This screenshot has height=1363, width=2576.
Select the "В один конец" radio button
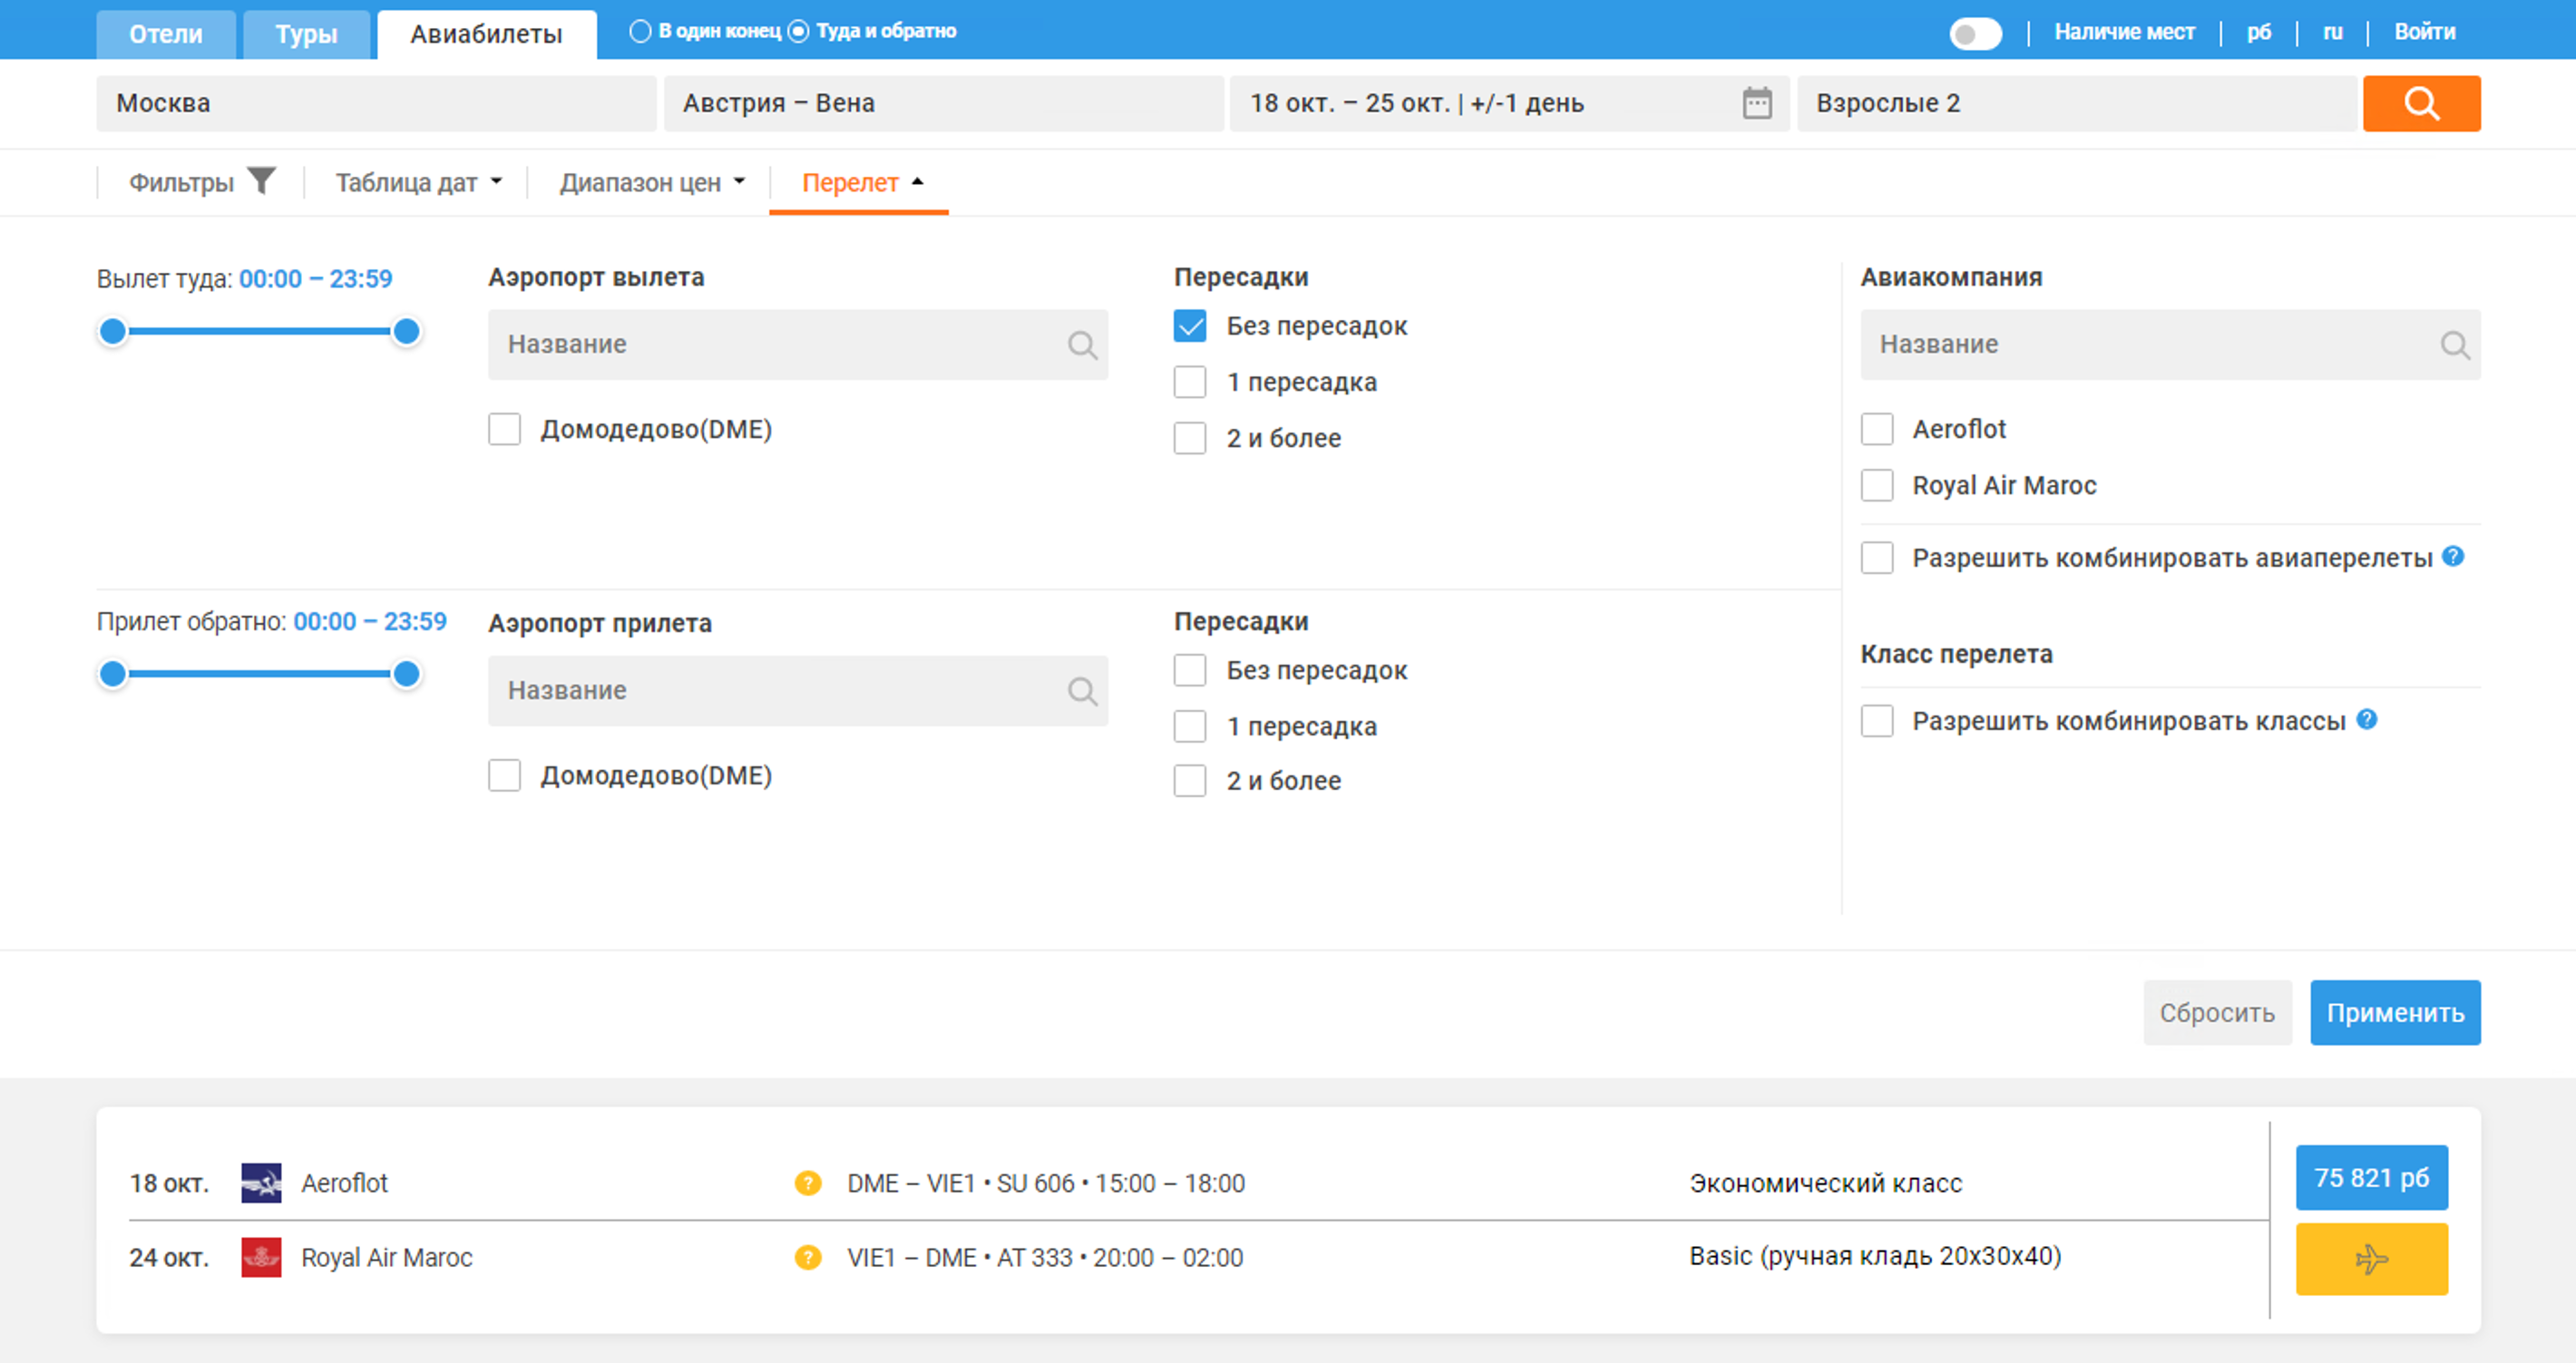[x=640, y=31]
